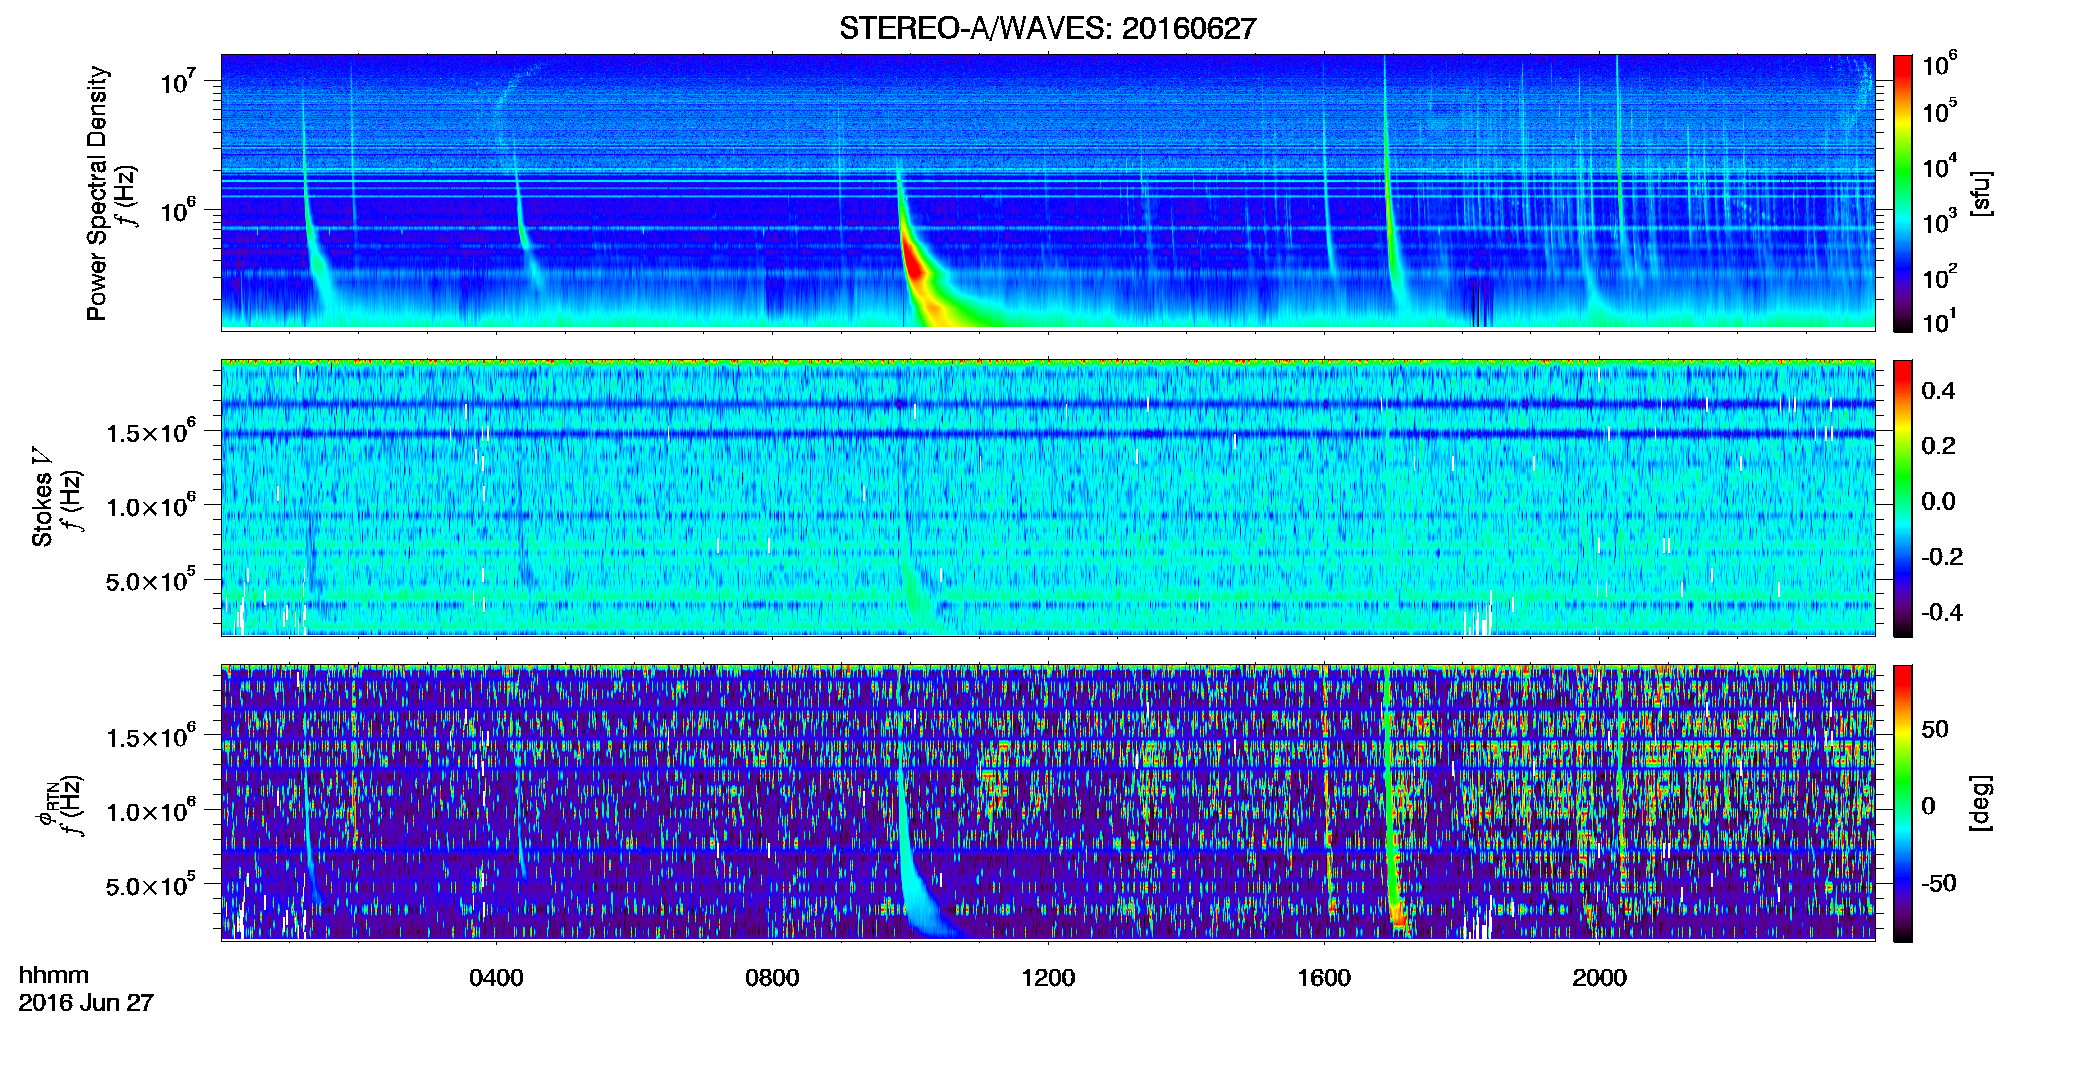Click the 10⁵ value on the sfu color bar
Image resolution: width=2096 pixels, height=1080 pixels.
point(1940,111)
